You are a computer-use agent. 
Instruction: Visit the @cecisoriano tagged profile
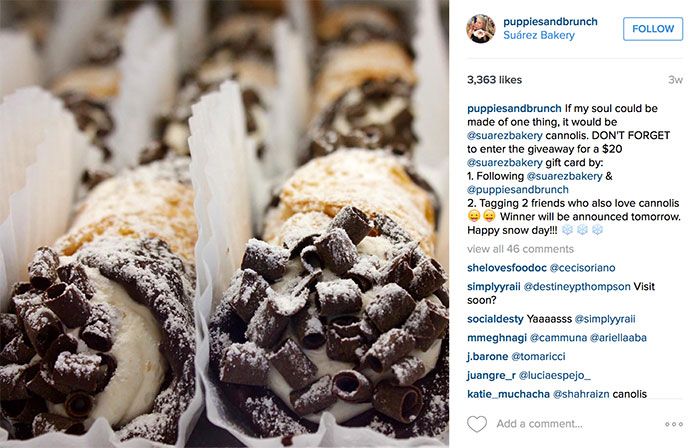pos(582,268)
